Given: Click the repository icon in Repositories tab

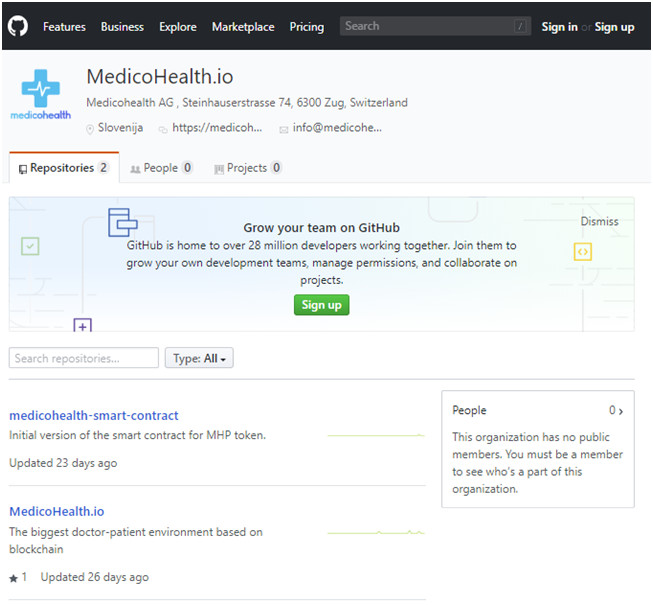Looking at the screenshot, I should 23,169.
